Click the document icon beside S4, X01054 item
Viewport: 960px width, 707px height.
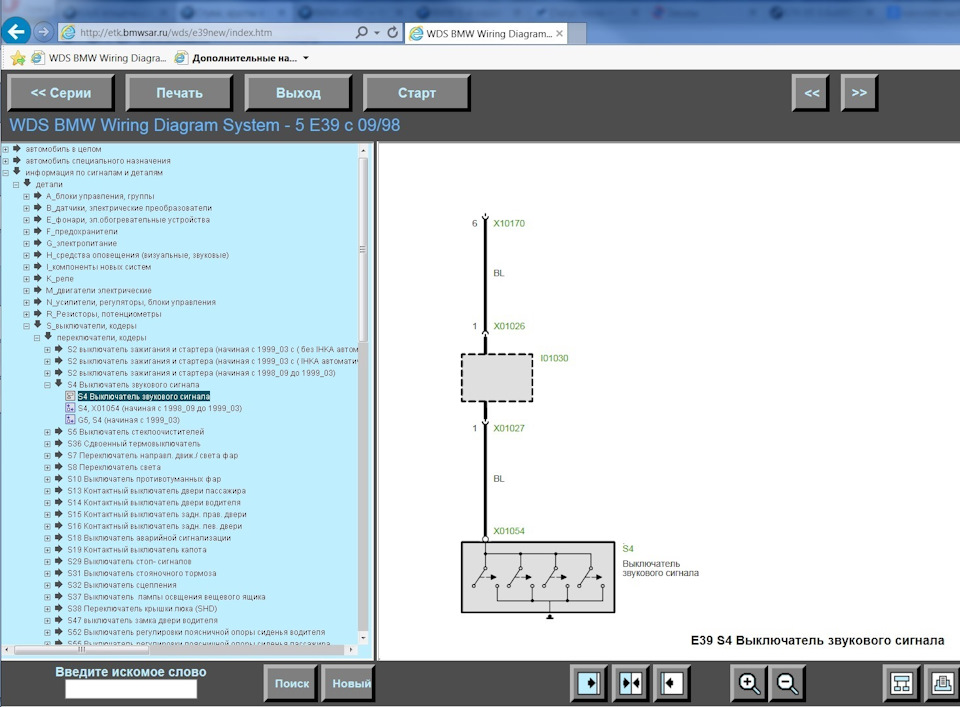pos(70,408)
